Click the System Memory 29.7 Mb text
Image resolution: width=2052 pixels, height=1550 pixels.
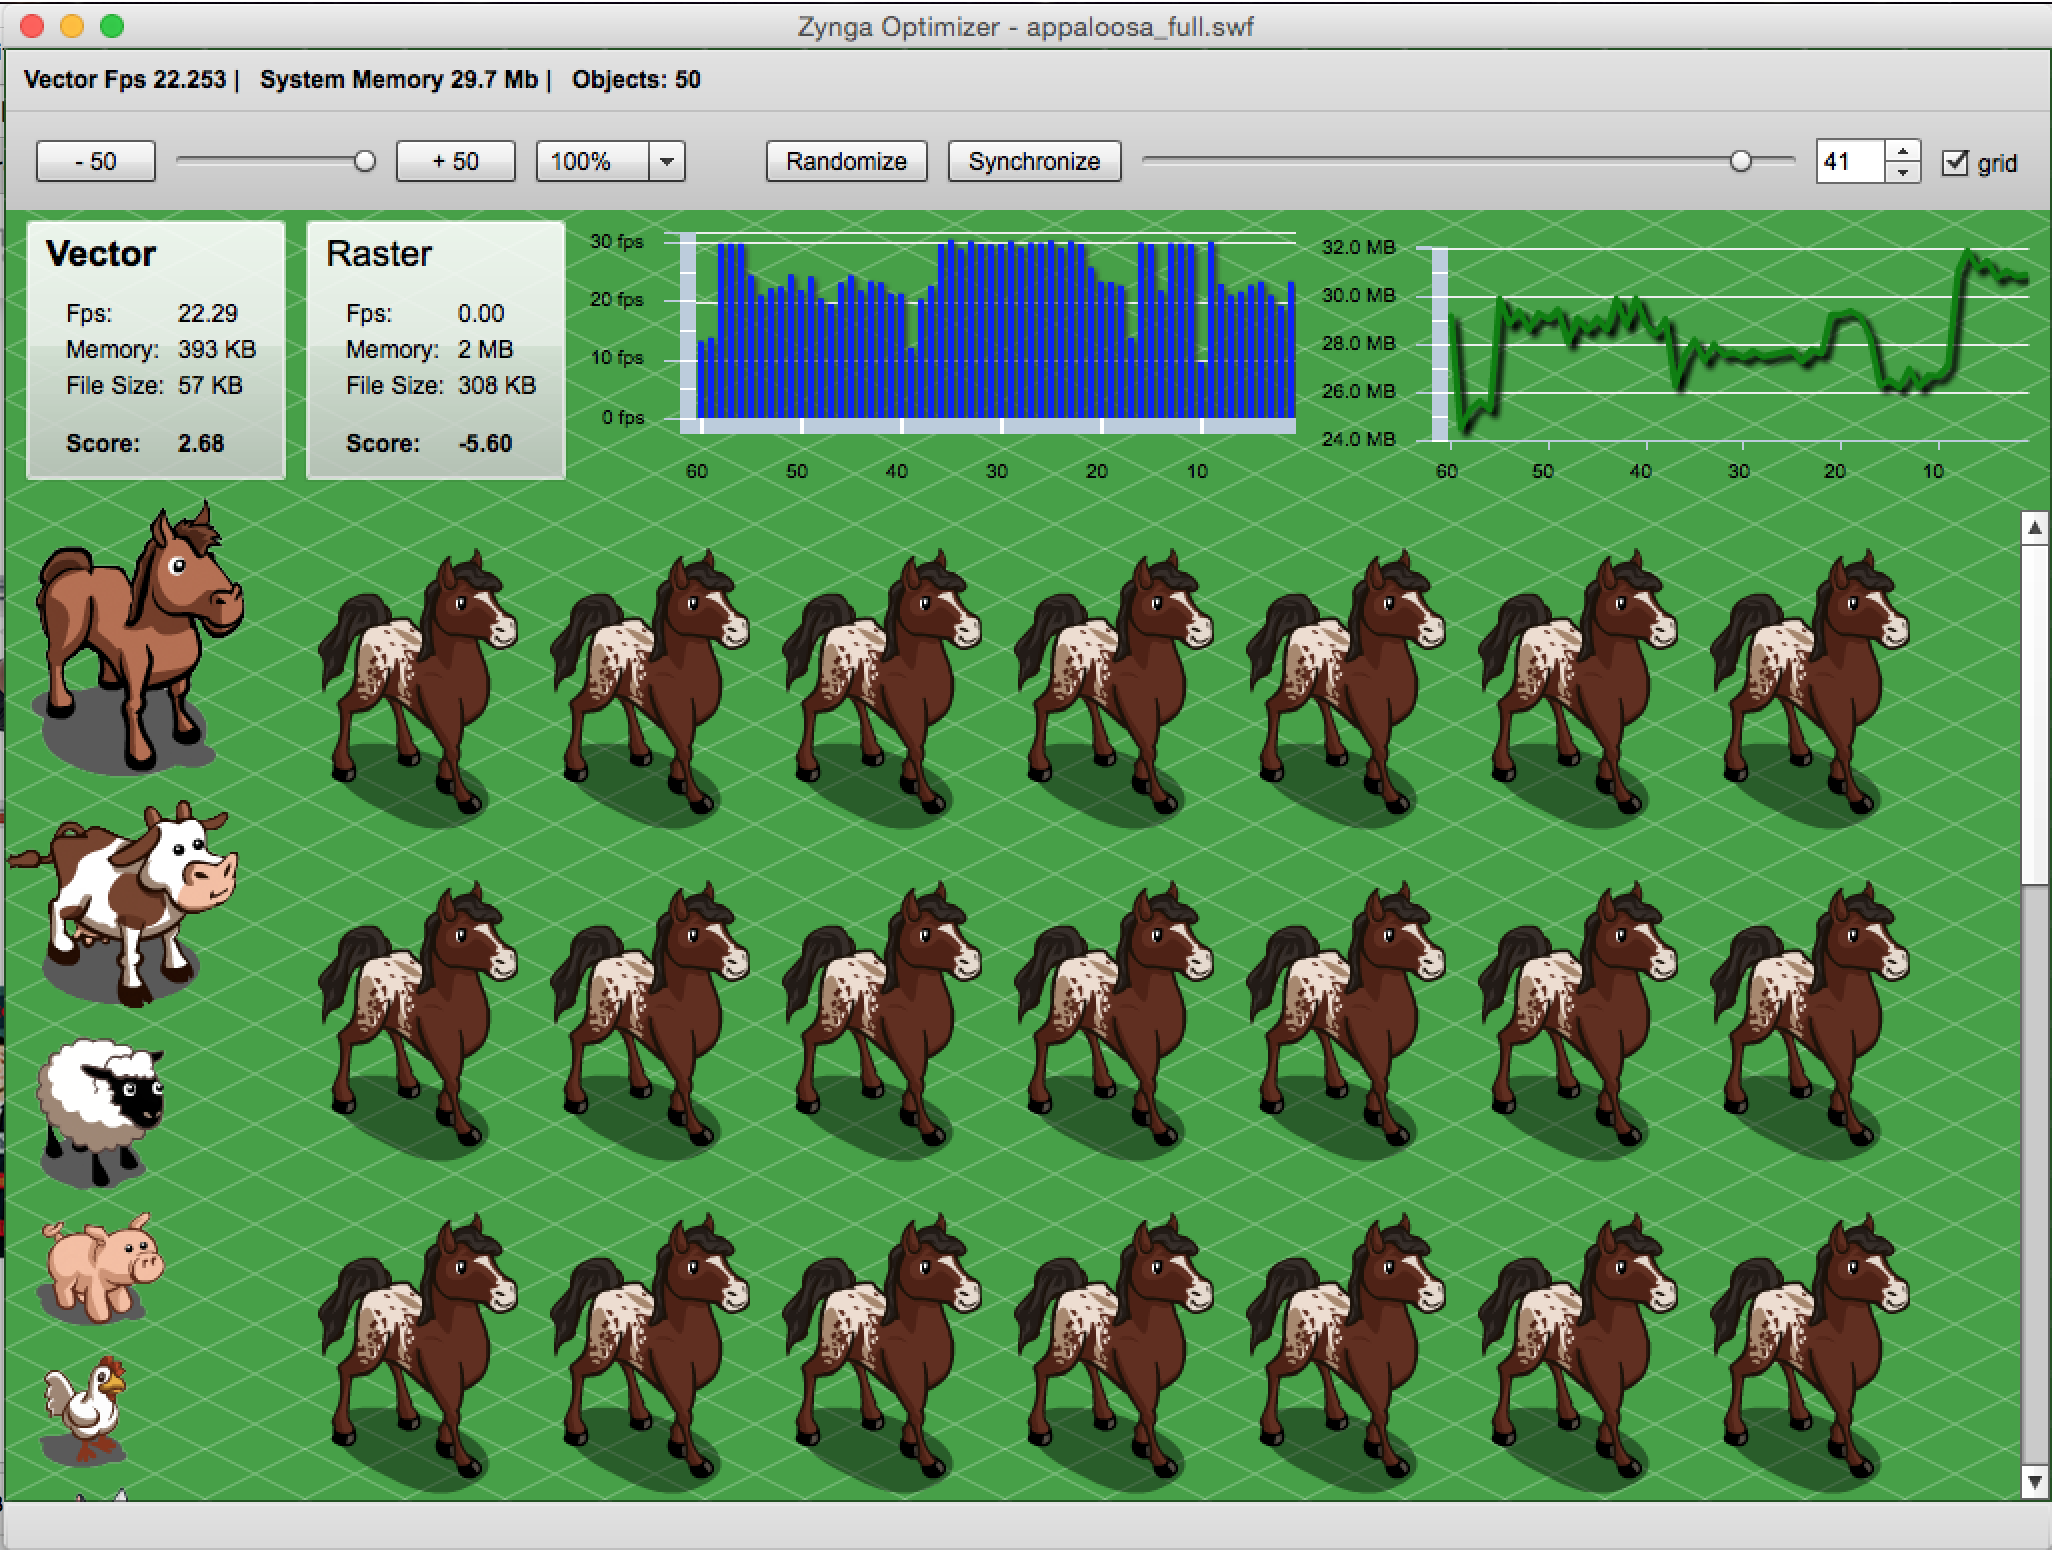[399, 80]
